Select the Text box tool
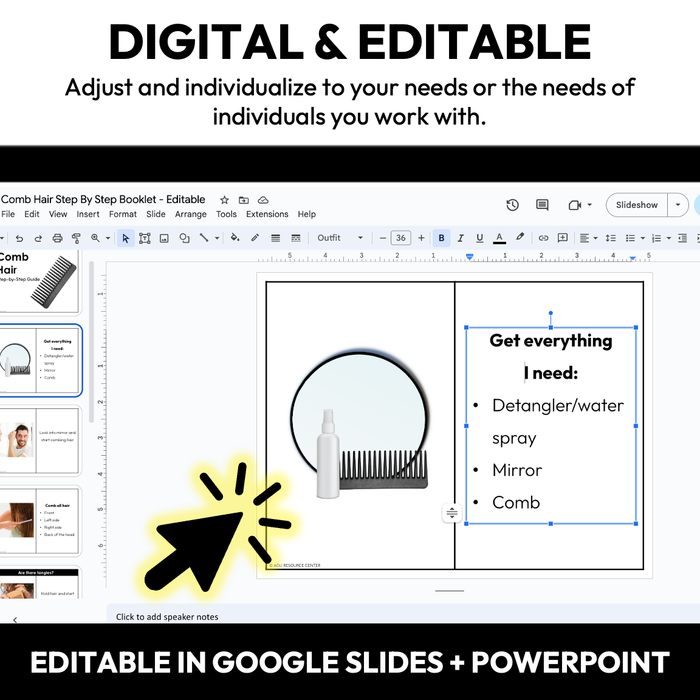This screenshot has height=700, width=700. pos(145,238)
